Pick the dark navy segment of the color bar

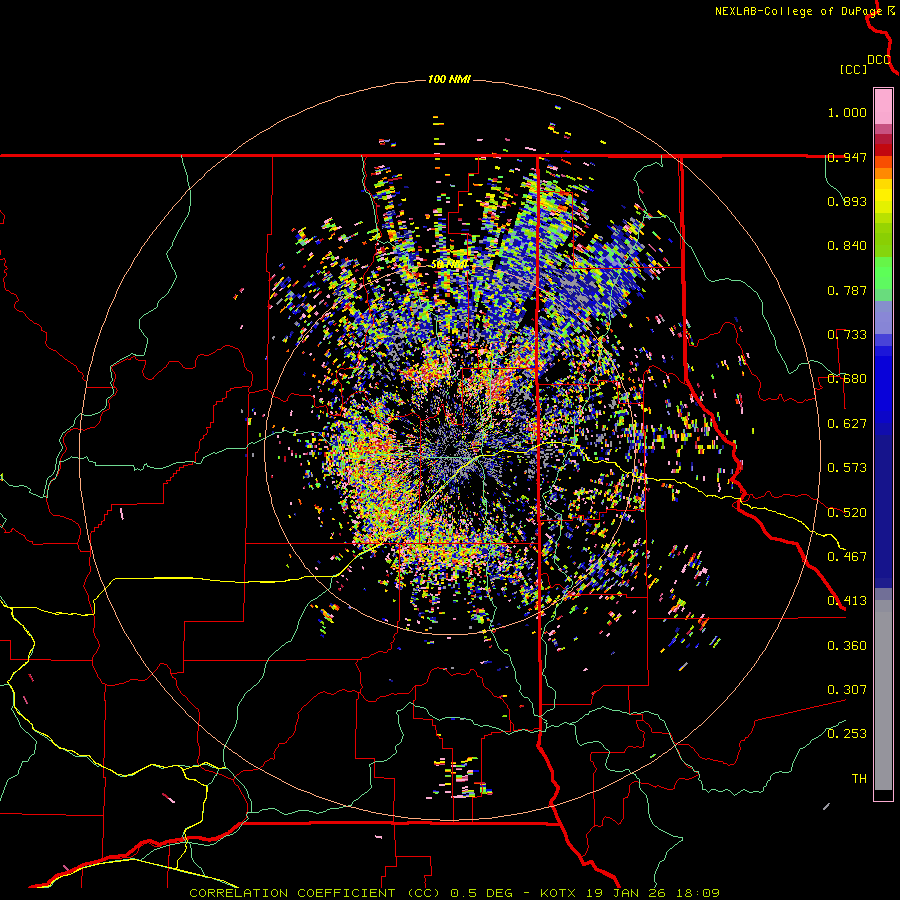(x=883, y=511)
